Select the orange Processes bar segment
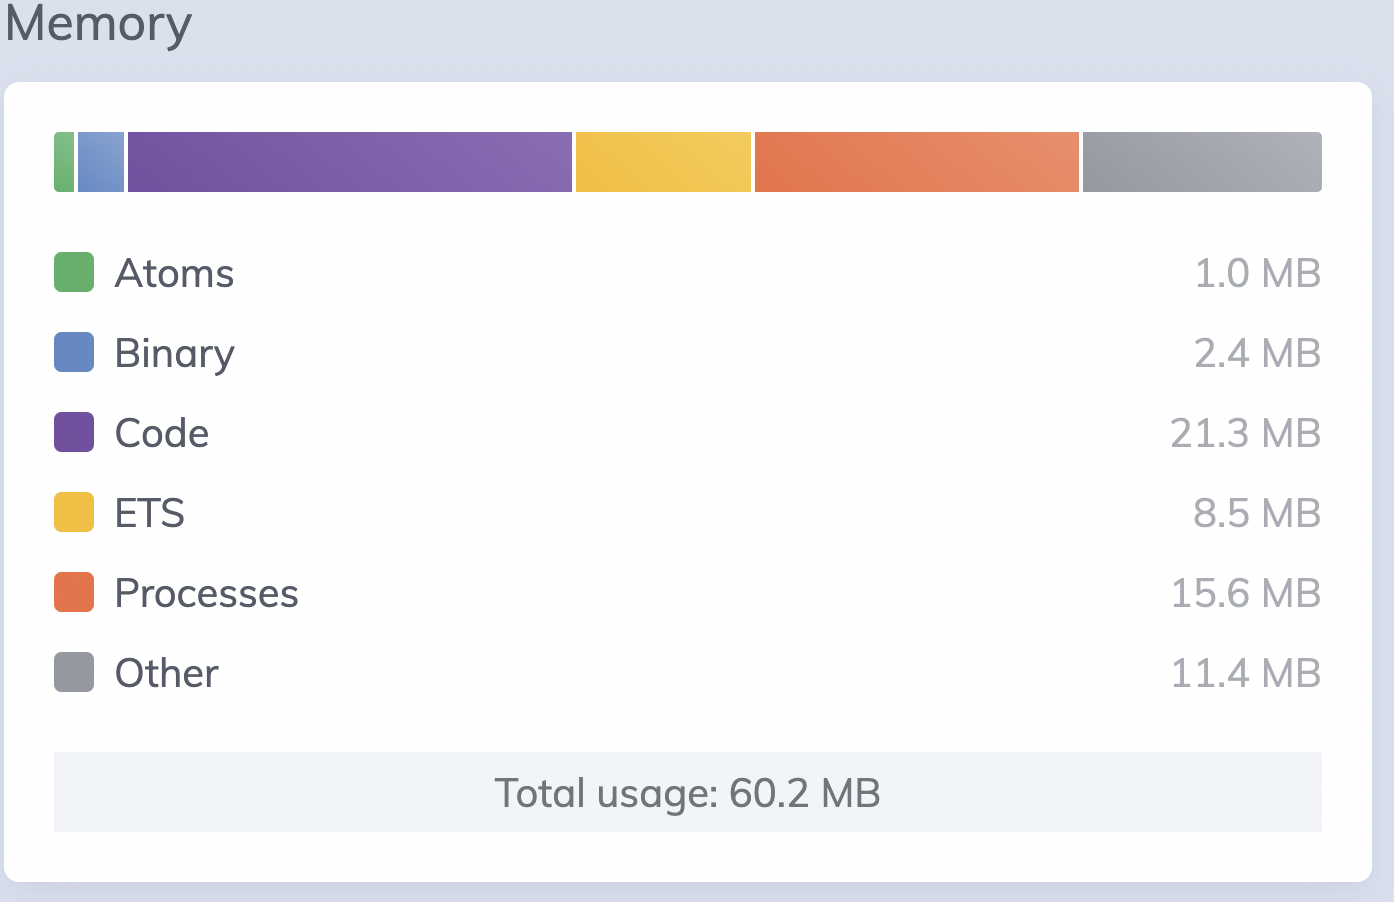 [917, 162]
